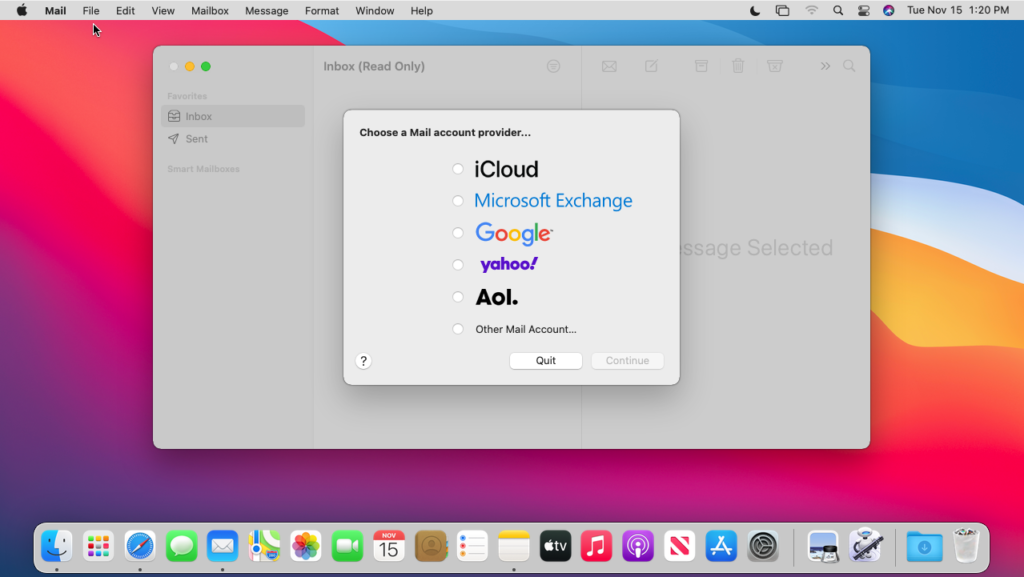Image resolution: width=1024 pixels, height=577 pixels.
Task: Click the filter icon beside Inbox title
Action: tap(553, 66)
